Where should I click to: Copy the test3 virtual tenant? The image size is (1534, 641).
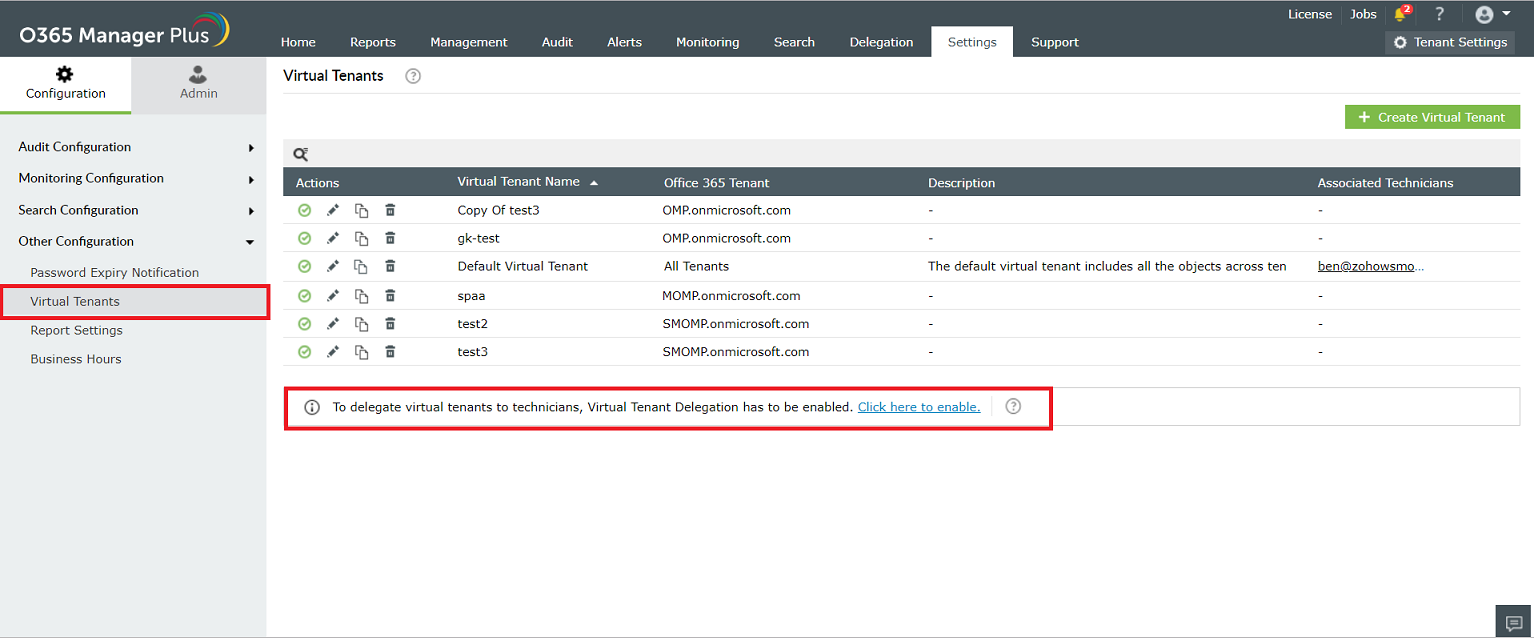362,352
